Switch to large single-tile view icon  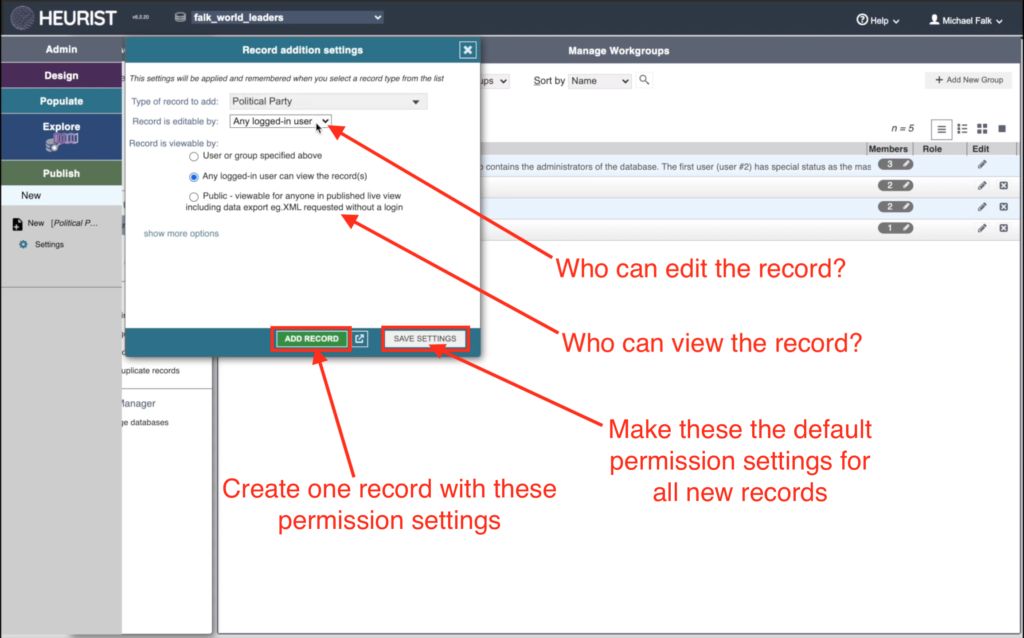coord(1002,129)
